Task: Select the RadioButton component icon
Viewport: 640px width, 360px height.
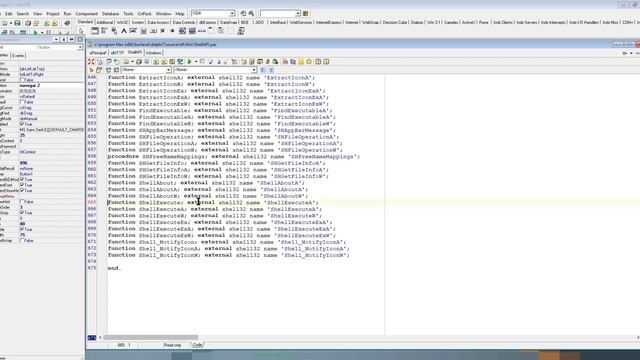Action: (172, 31)
